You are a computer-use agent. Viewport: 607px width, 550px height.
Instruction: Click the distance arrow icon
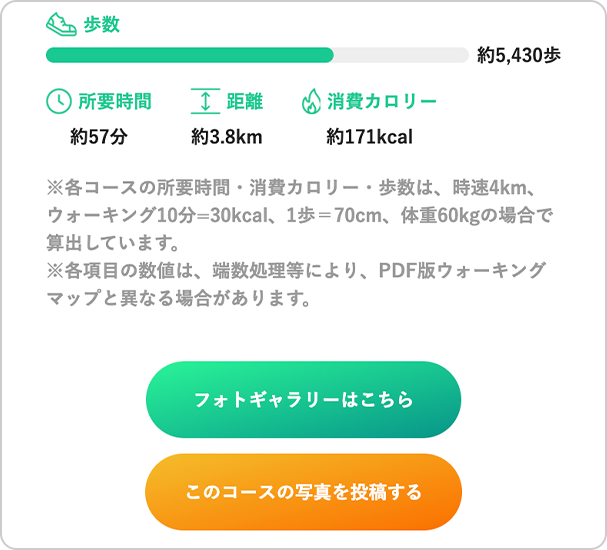click(x=204, y=101)
